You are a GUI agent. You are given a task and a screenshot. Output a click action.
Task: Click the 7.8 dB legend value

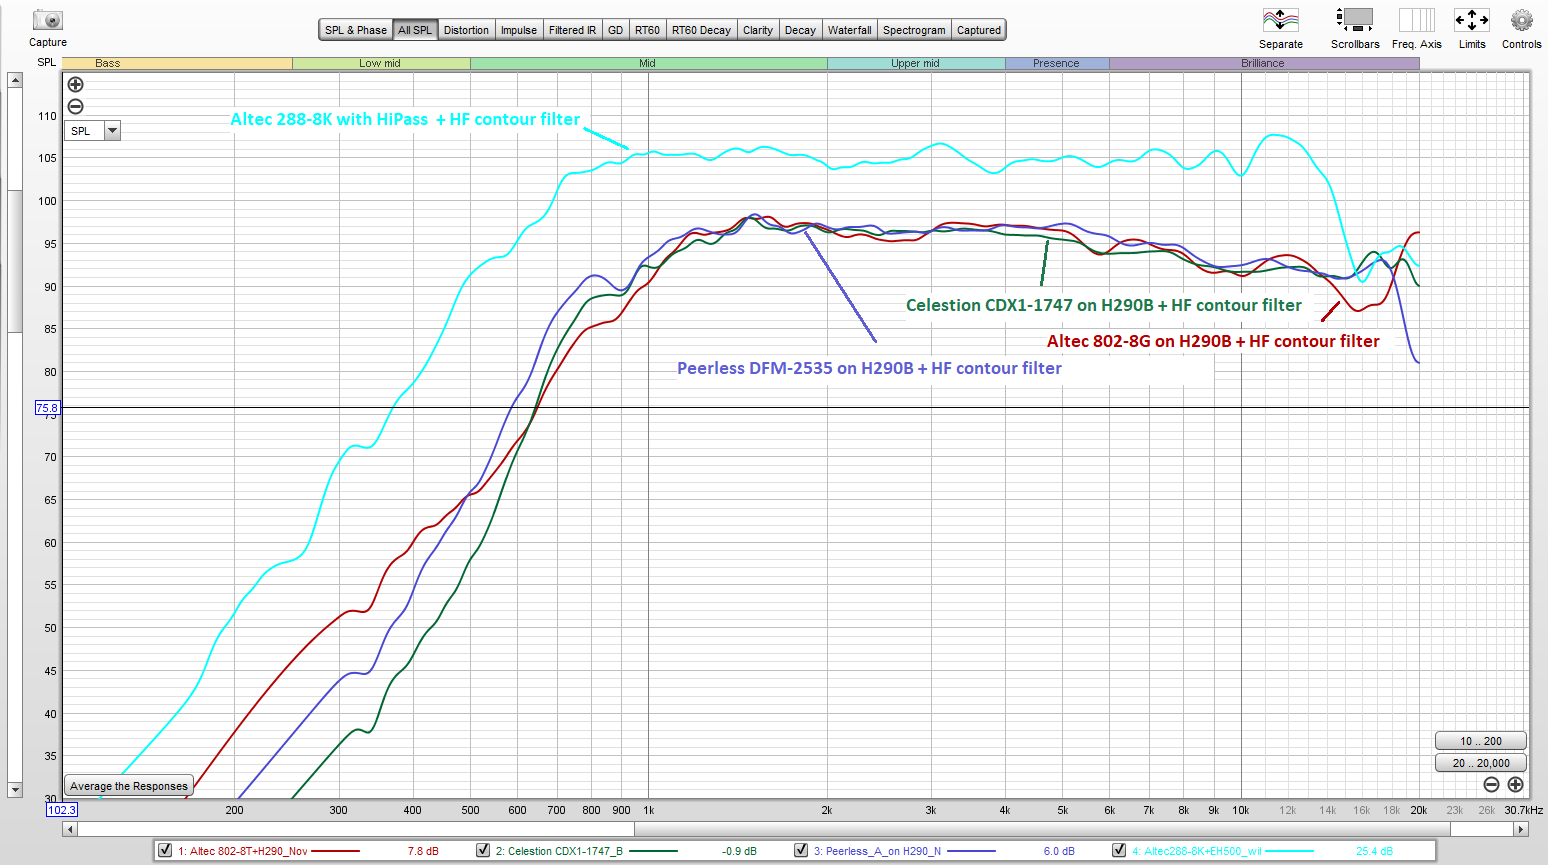coord(423,851)
